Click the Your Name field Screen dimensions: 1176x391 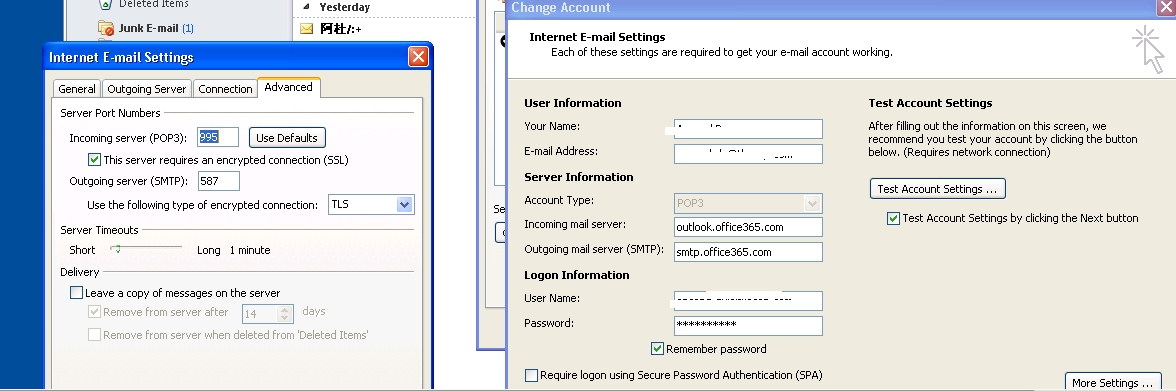tap(748, 128)
